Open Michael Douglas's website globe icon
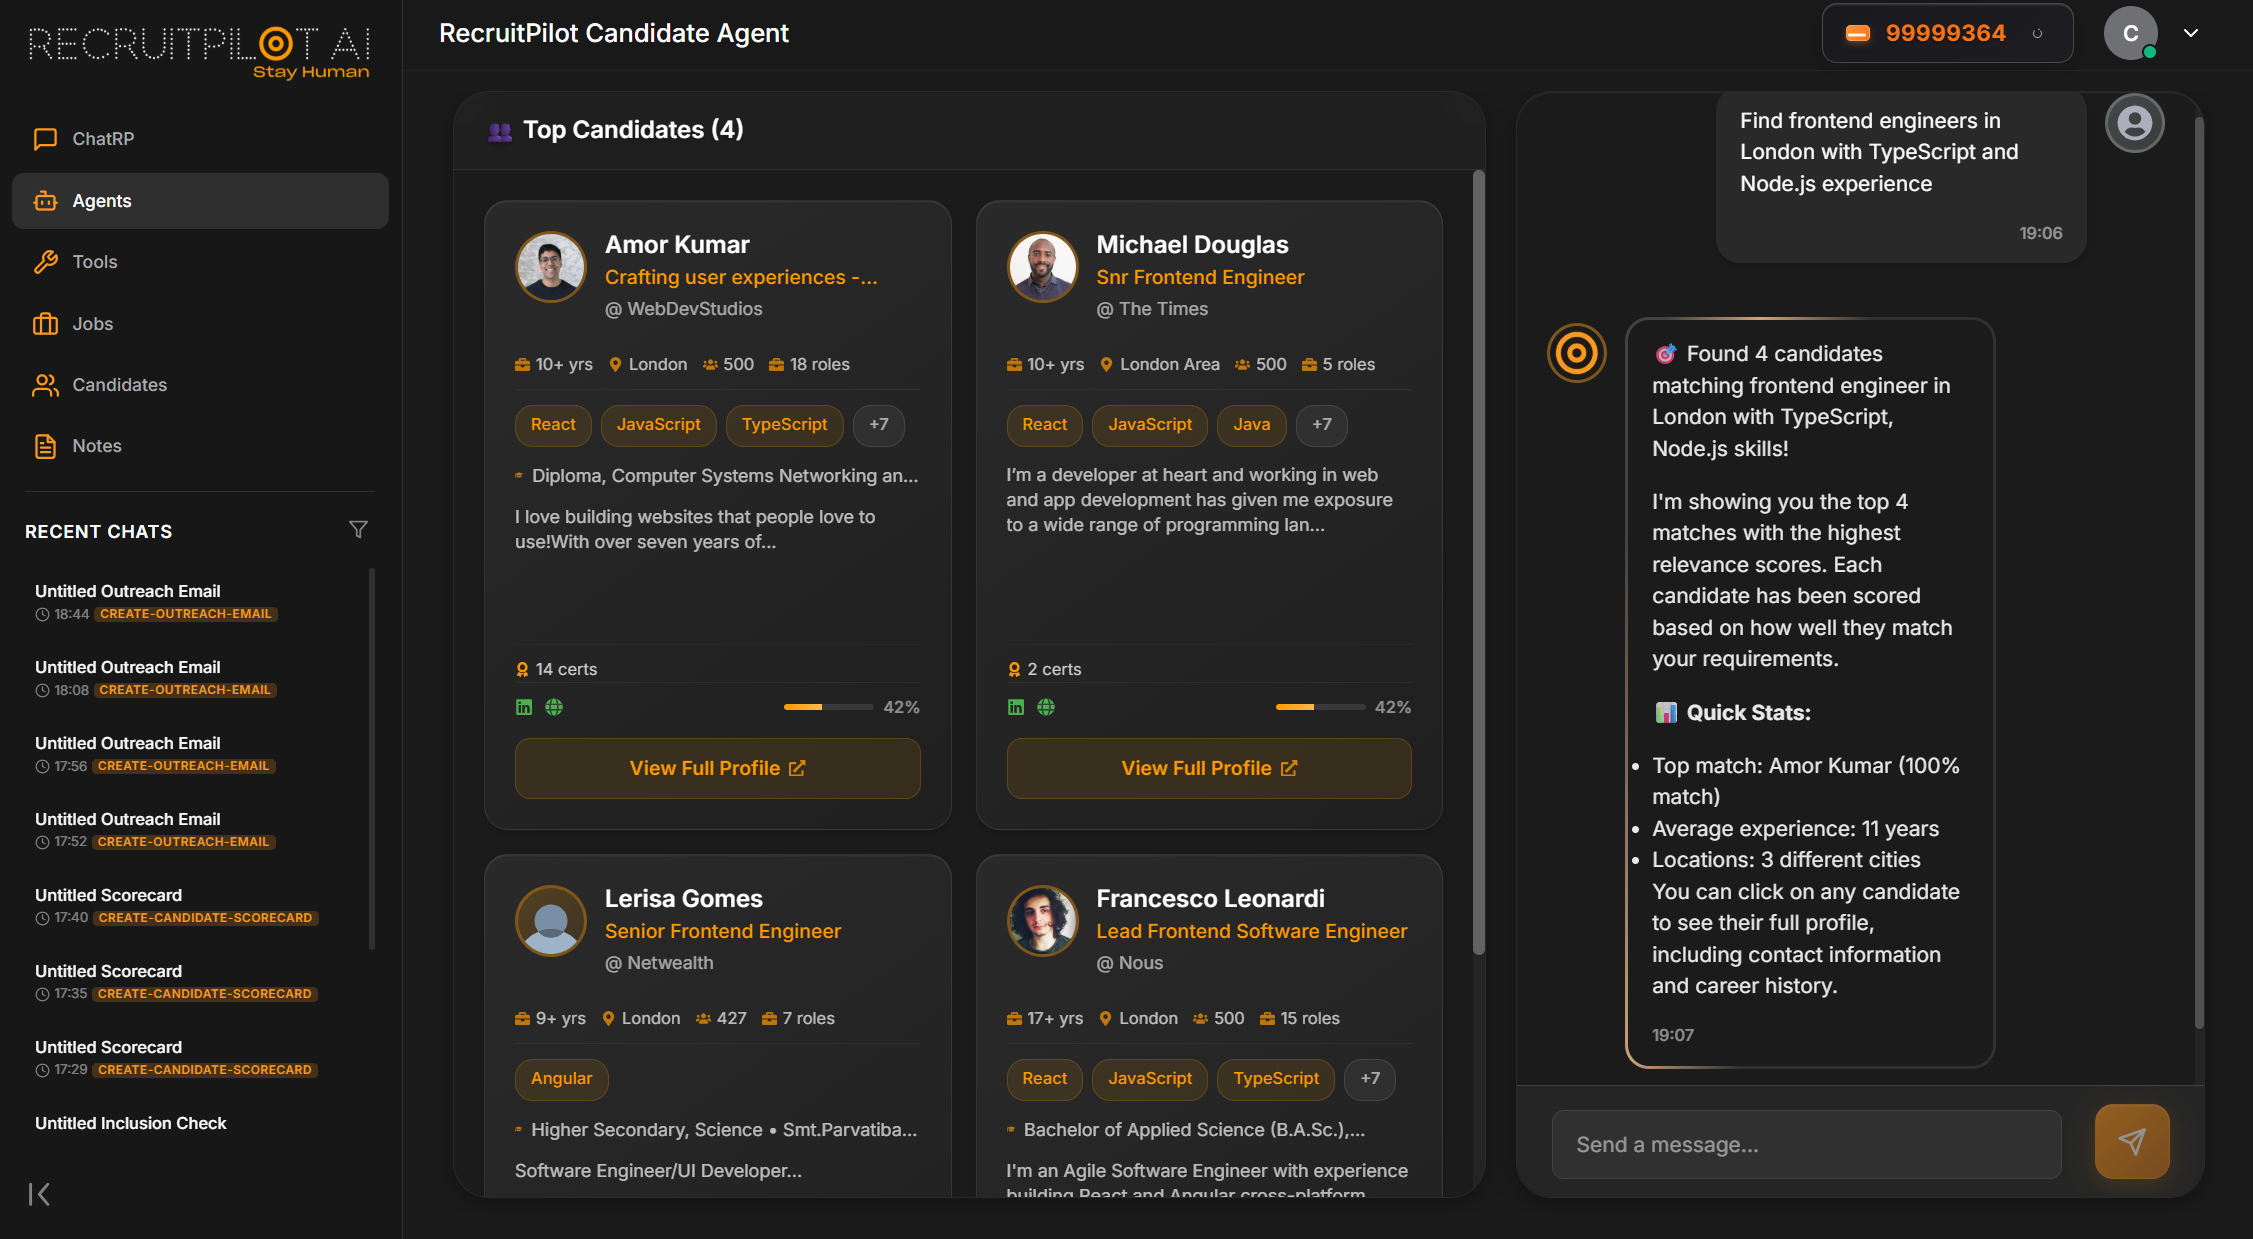2253x1239 pixels. [x=1046, y=707]
